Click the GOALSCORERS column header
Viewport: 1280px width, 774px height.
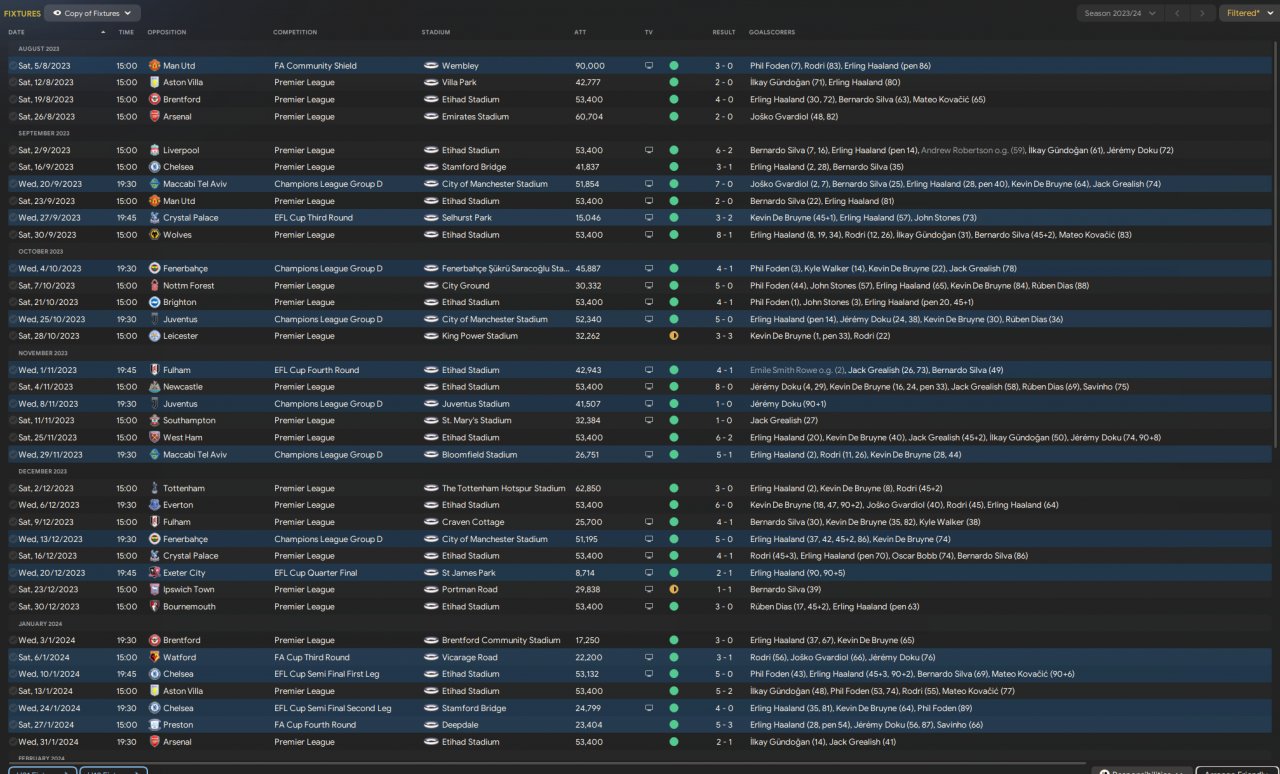772,32
